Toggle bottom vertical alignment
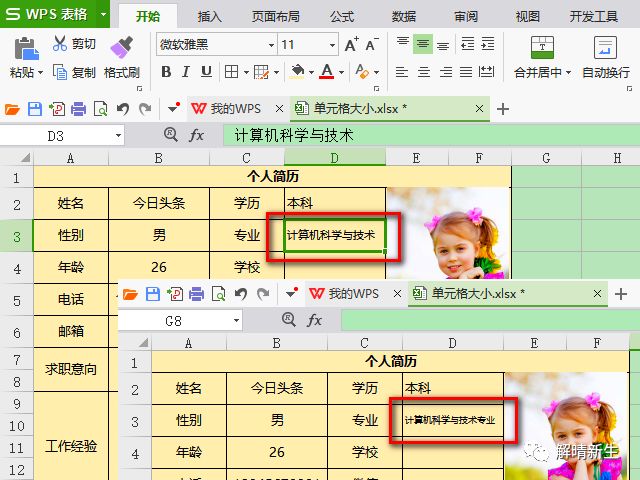The width and height of the screenshot is (640, 480). (x=443, y=45)
